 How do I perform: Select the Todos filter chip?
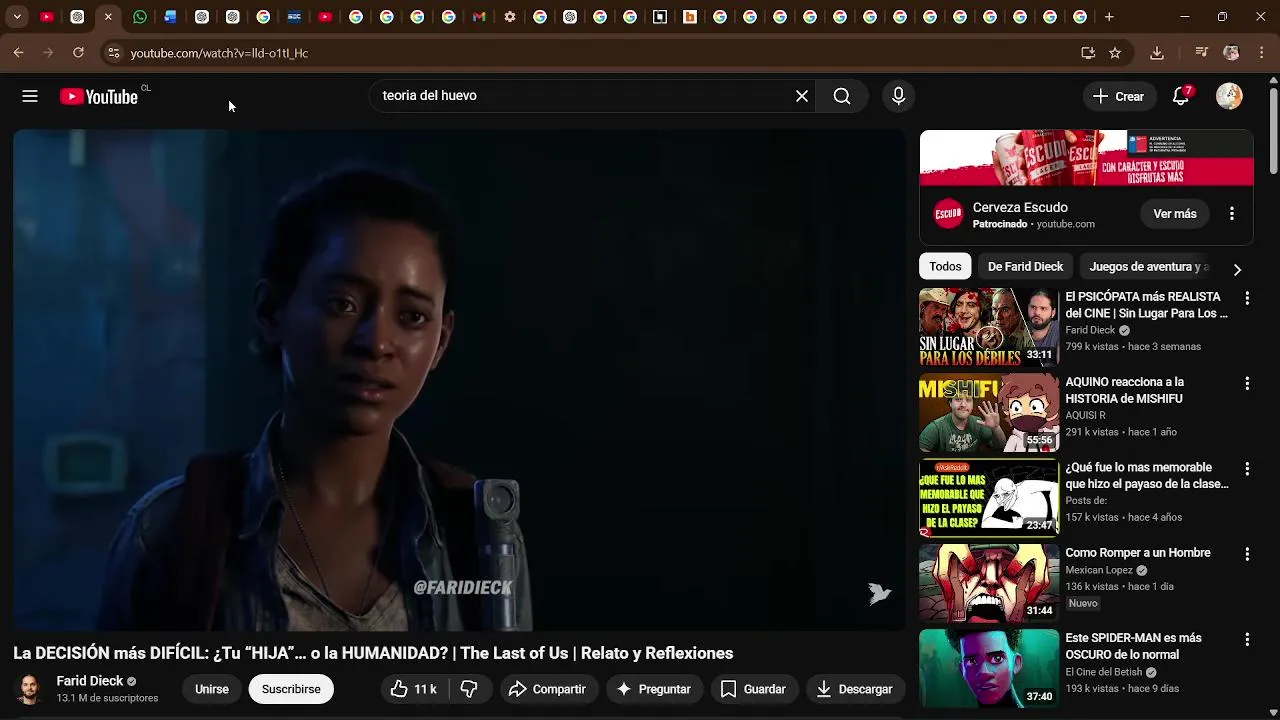pyautogui.click(x=945, y=266)
